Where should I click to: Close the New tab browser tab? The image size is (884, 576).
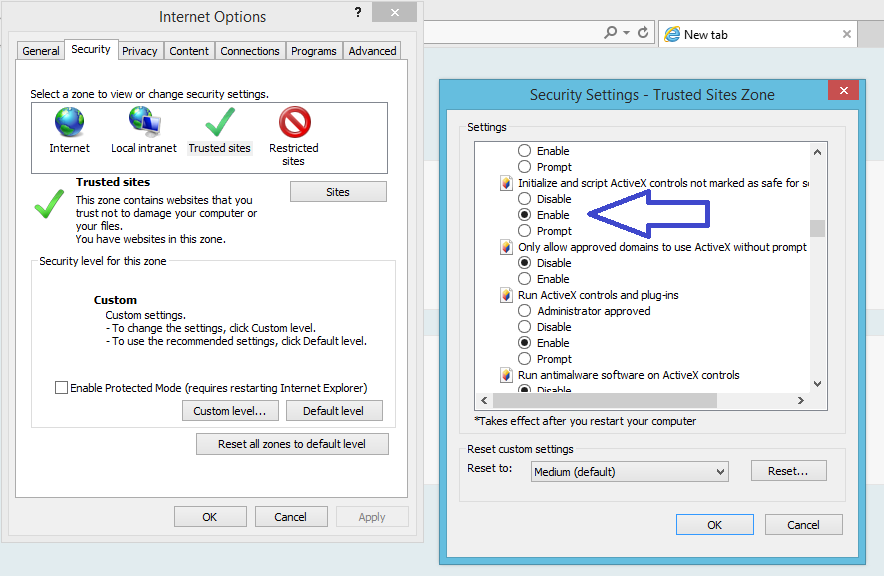point(847,34)
